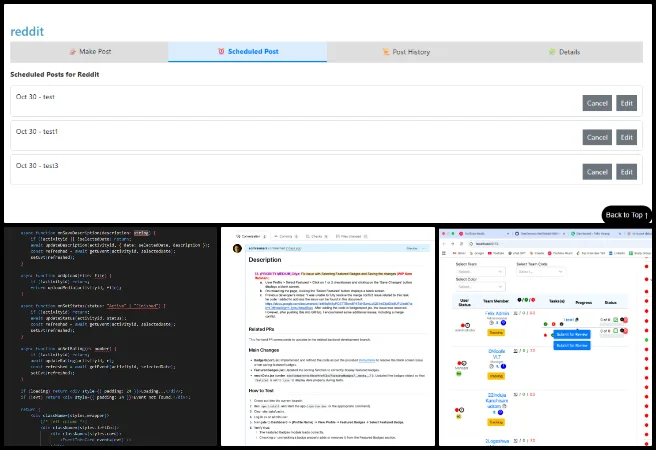656x450 pixels.
Task: Click the reddit heading link
Action: (x=27, y=30)
